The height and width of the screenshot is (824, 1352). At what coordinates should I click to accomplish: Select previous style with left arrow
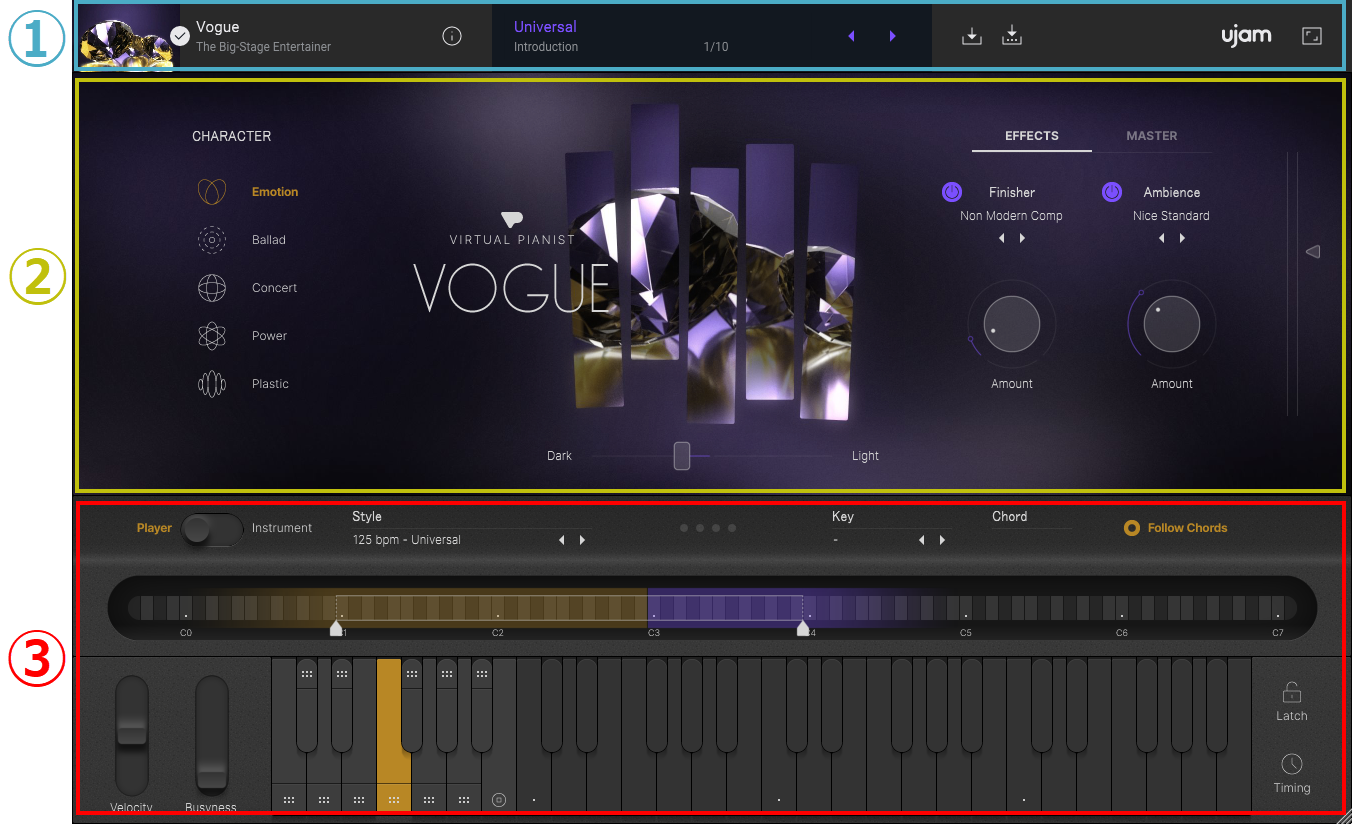[x=562, y=540]
